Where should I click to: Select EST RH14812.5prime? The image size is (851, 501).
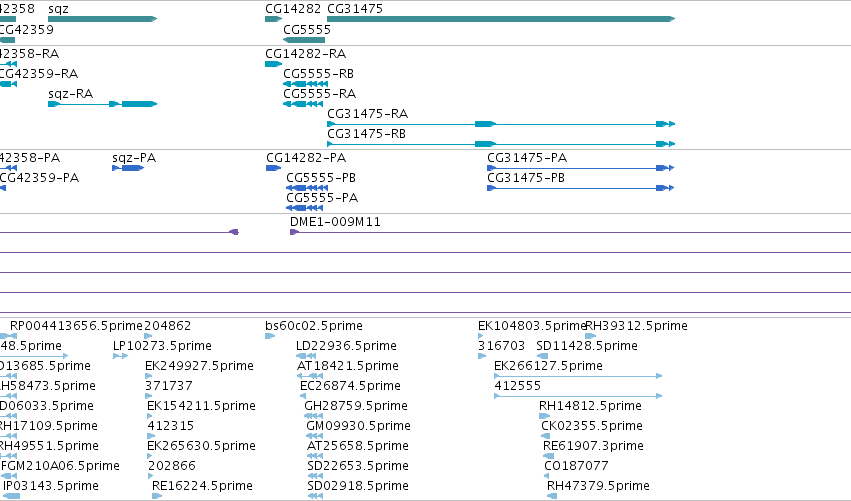590,406
